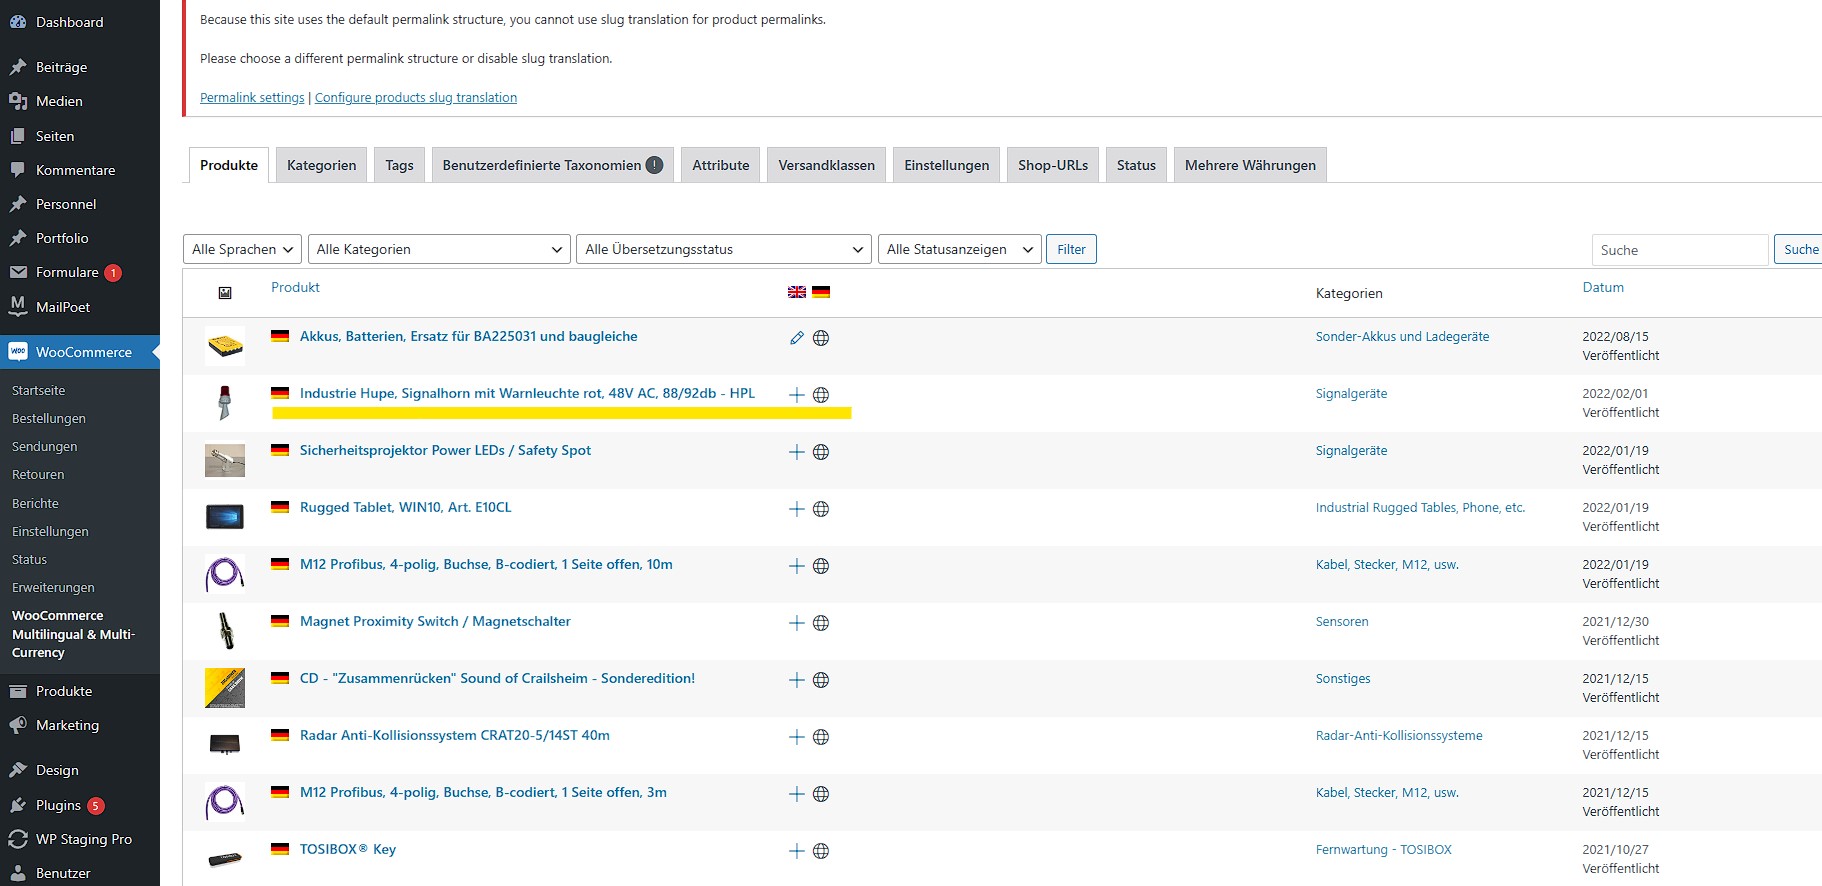Add translation for M12 Profibus 10m product
Image resolution: width=1822 pixels, height=886 pixels.
(x=797, y=566)
